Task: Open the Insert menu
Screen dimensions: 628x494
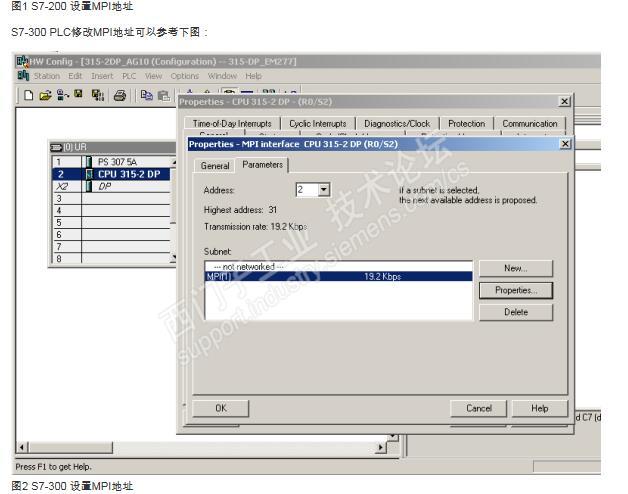Action: [x=102, y=76]
